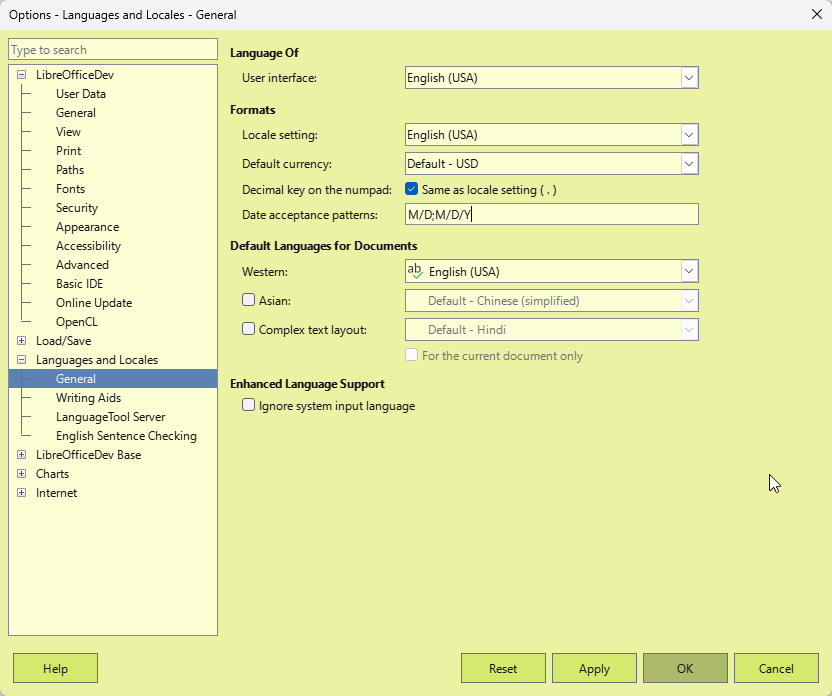Expand the LibreOfficeDev Base node
The image size is (832, 696).
[x=22, y=455]
